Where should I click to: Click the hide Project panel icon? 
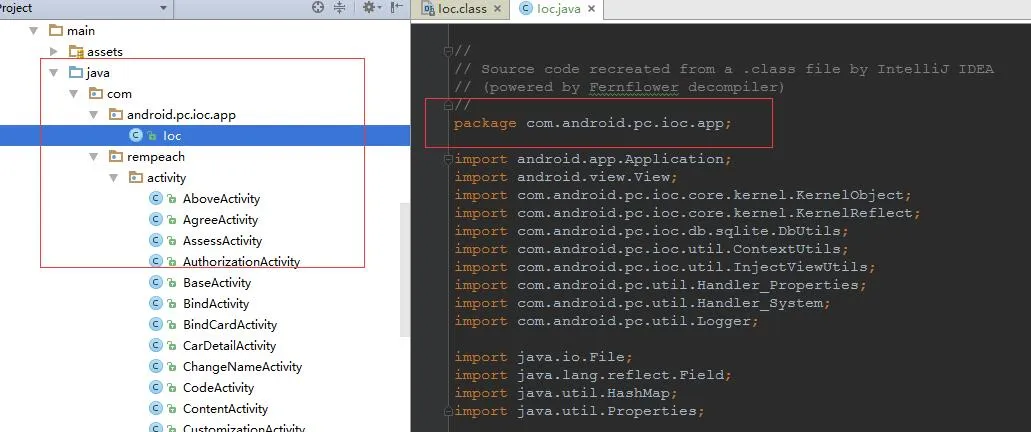pos(396,8)
